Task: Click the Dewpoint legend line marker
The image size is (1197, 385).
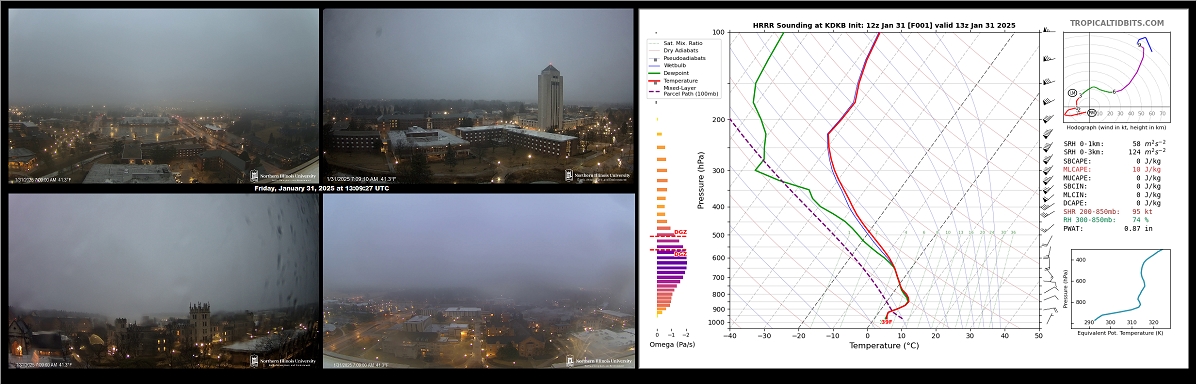Action: click(x=653, y=73)
